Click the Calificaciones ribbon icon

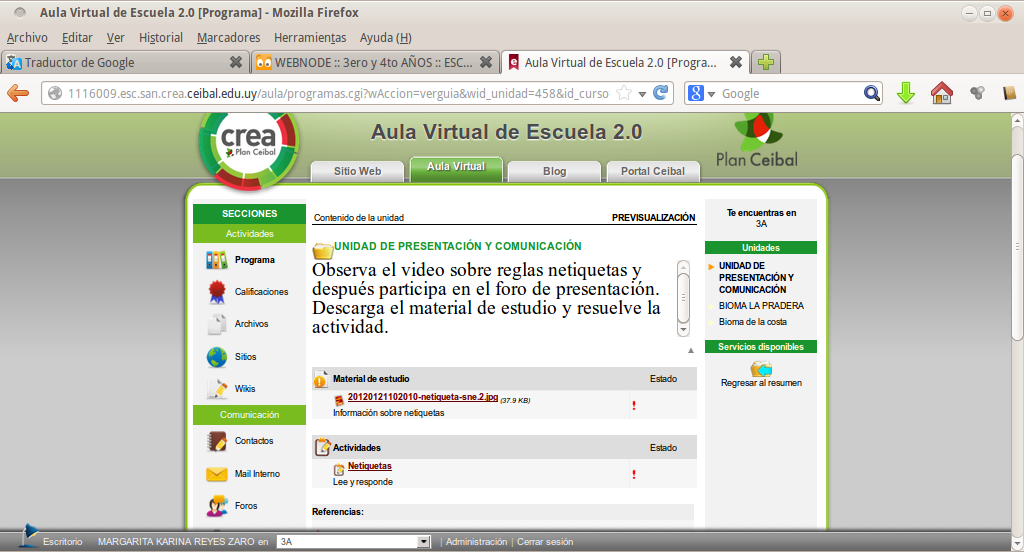216,292
